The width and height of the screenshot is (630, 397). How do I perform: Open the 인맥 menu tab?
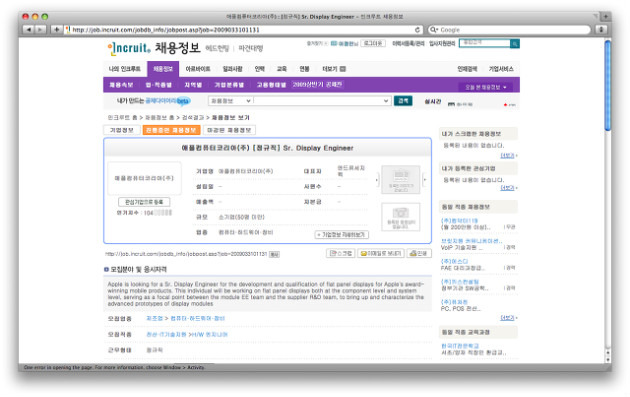click(260, 69)
